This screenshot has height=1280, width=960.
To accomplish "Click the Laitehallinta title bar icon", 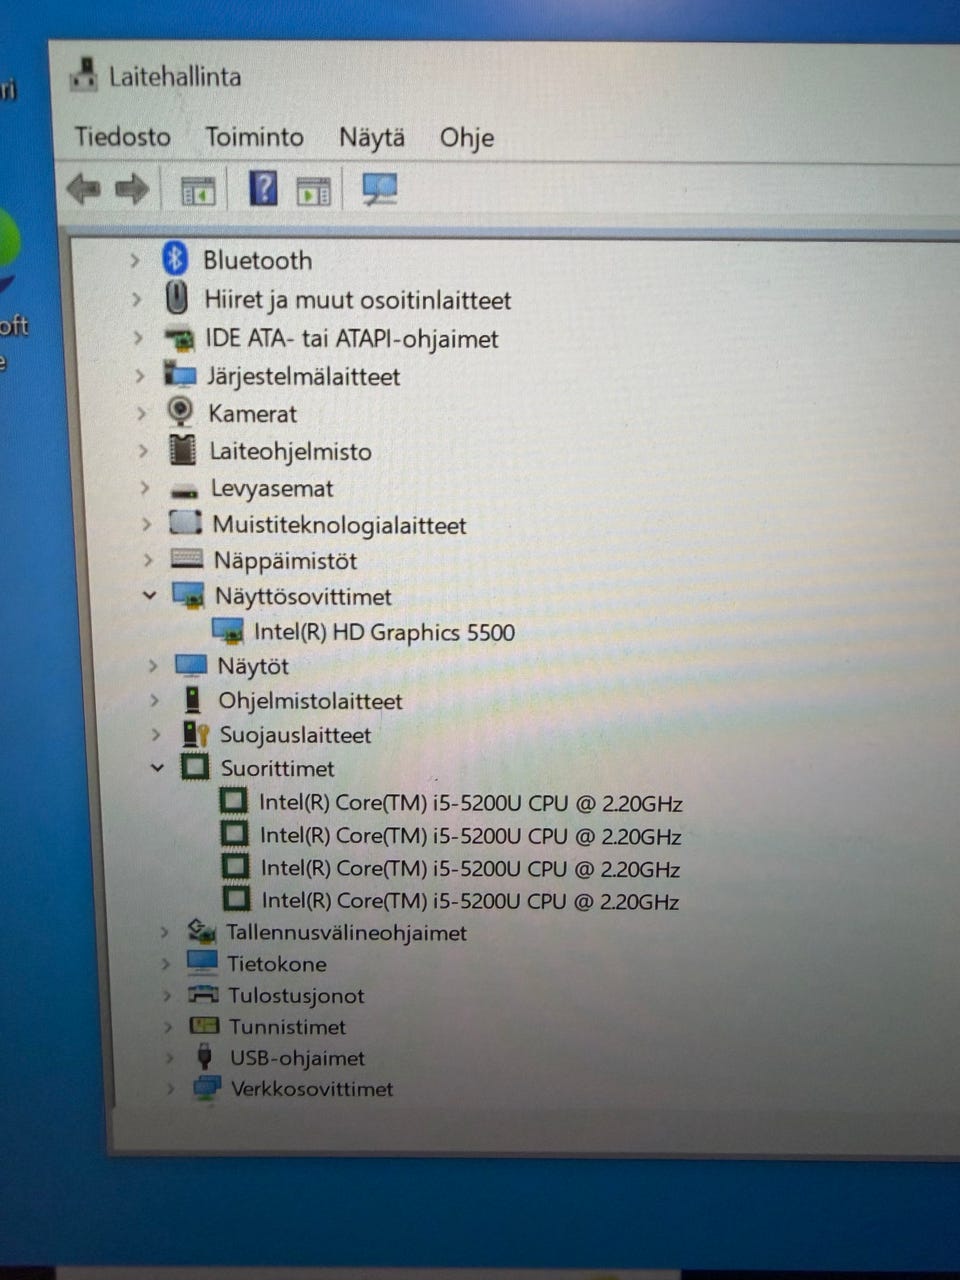I will (x=84, y=75).
